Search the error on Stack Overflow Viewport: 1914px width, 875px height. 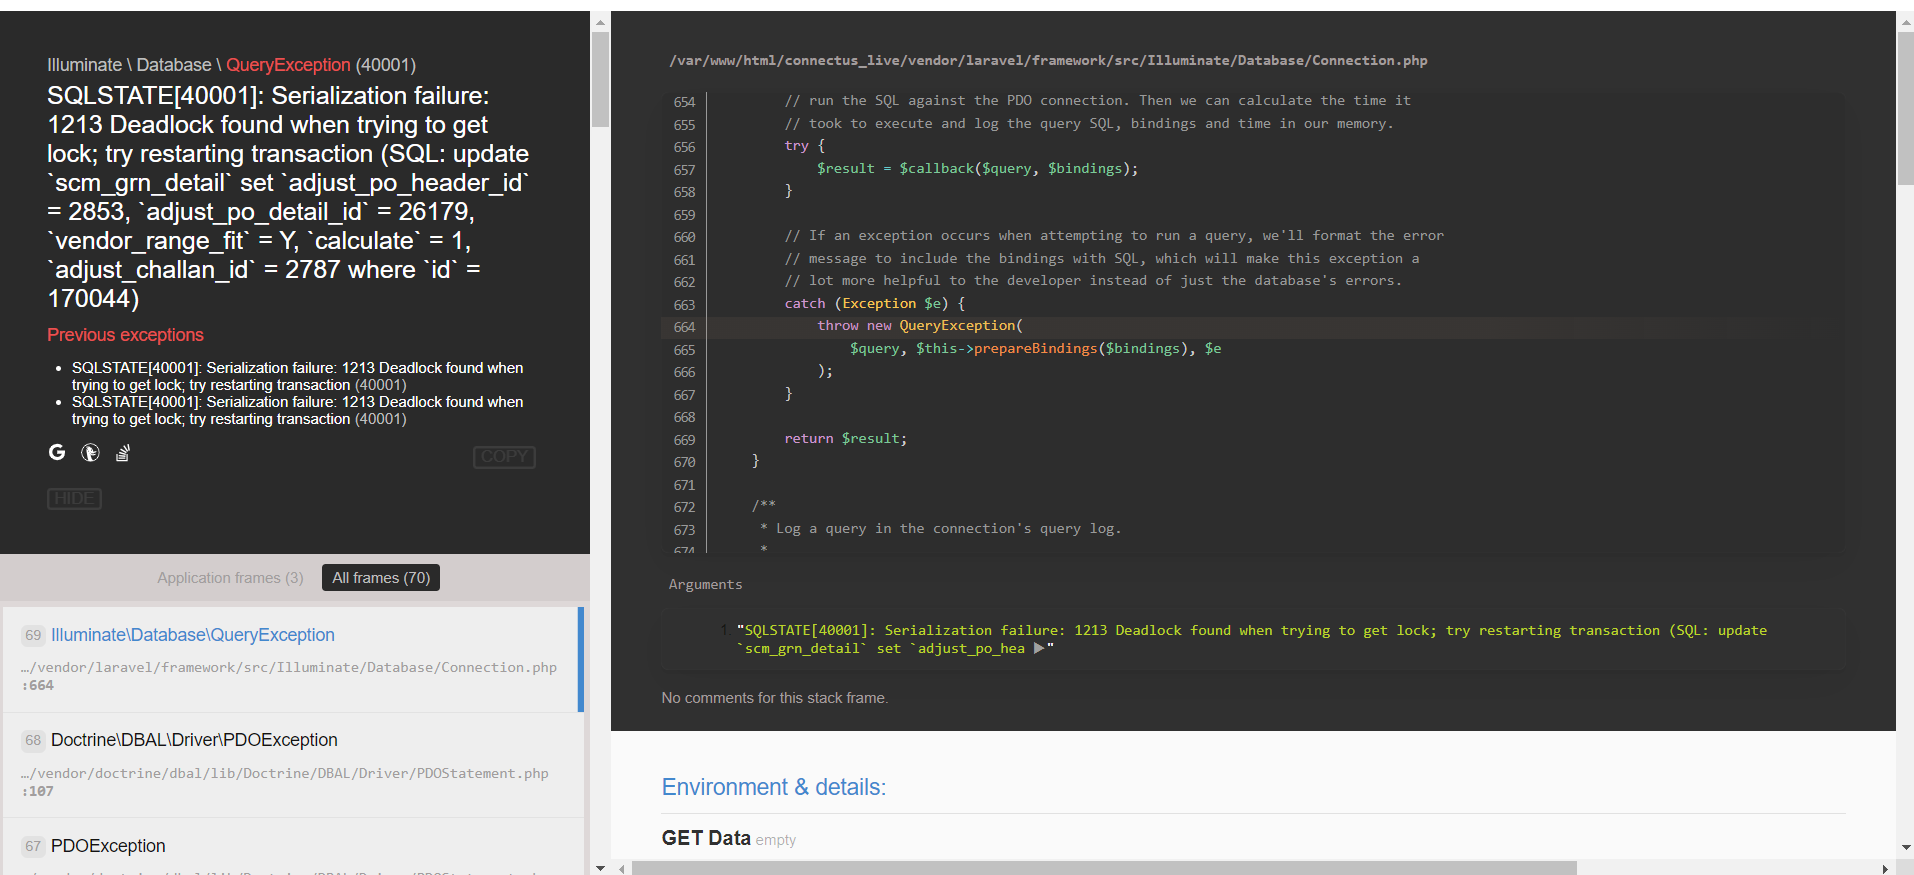coord(122,453)
